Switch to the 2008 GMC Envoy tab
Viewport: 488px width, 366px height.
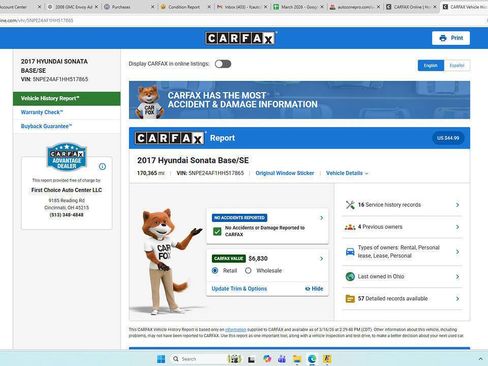pos(73,7)
